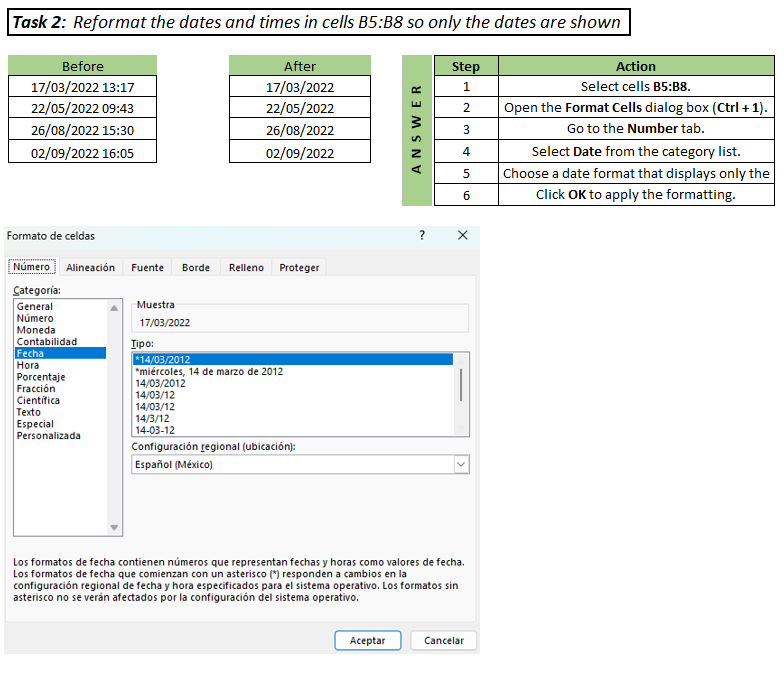Image resolution: width=784 pixels, height=673 pixels.
Task: Switch to the Número tab
Action: coord(32,267)
